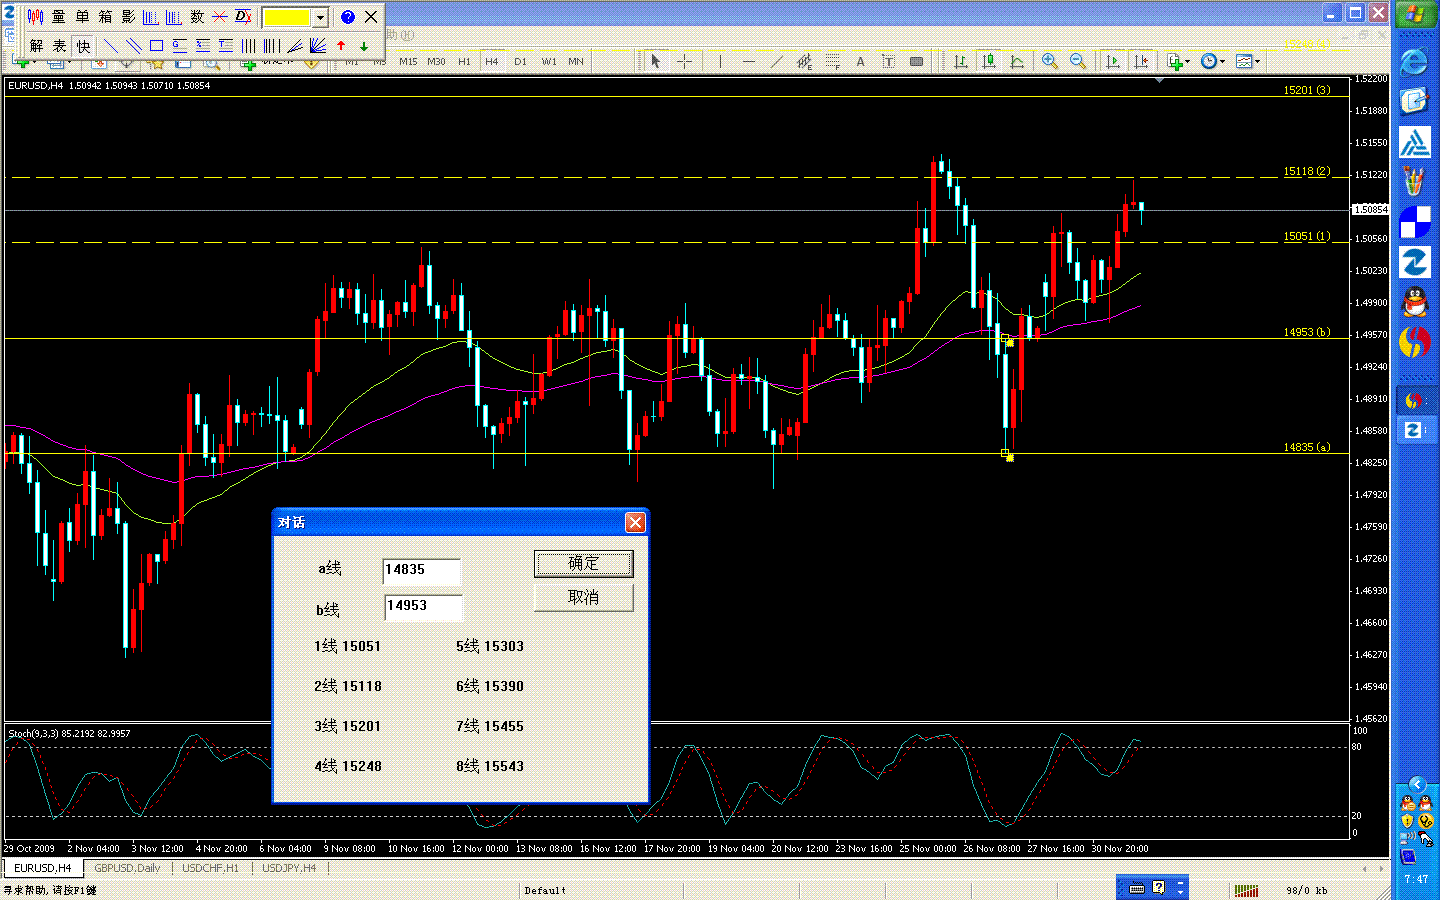Click the 取消 button in dialog
This screenshot has height=900, width=1440.
point(584,598)
